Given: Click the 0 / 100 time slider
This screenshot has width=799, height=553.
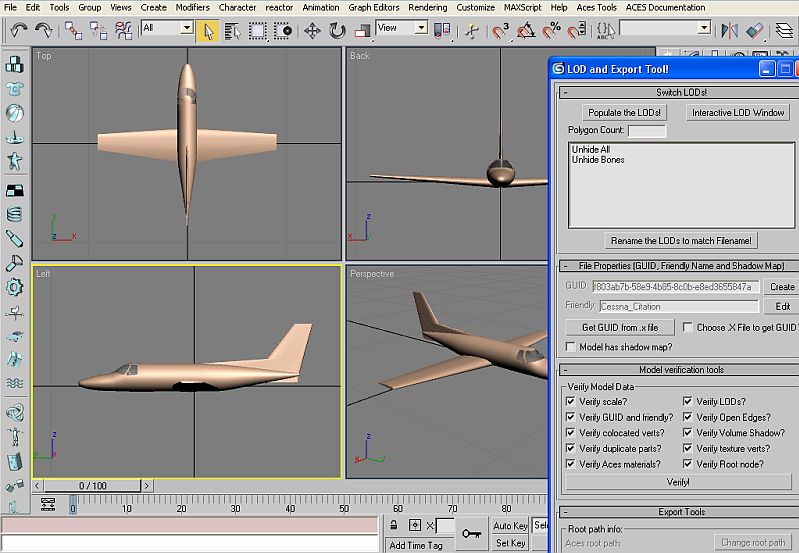Looking at the screenshot, I should (92, 486).
